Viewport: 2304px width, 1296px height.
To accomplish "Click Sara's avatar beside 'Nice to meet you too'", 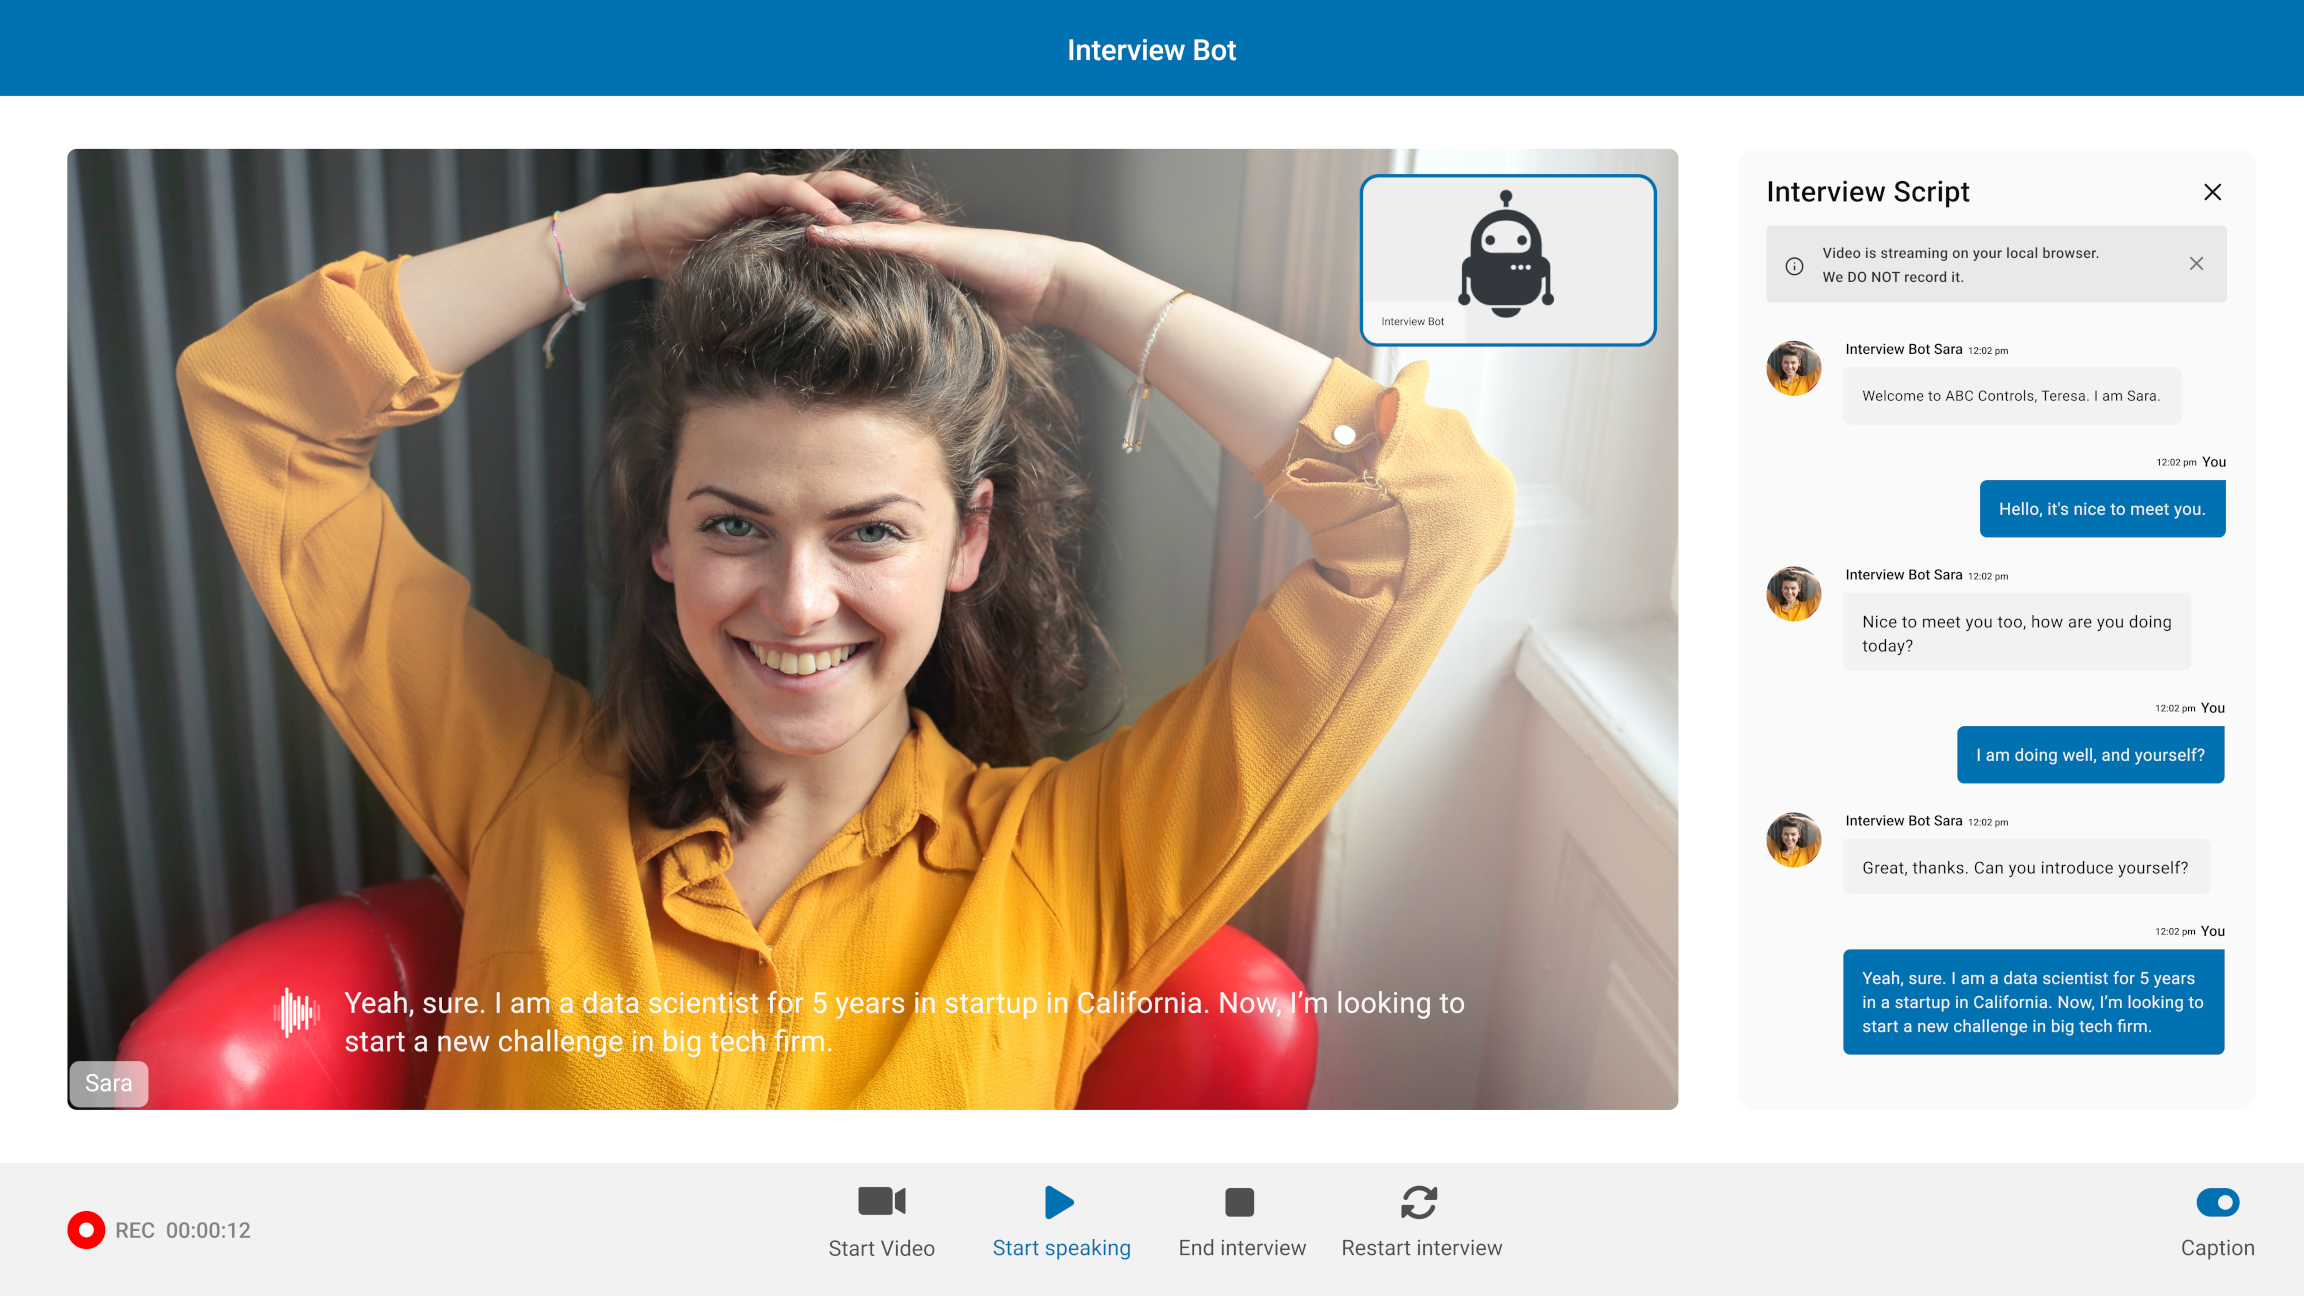I will tap(1793, 594).
